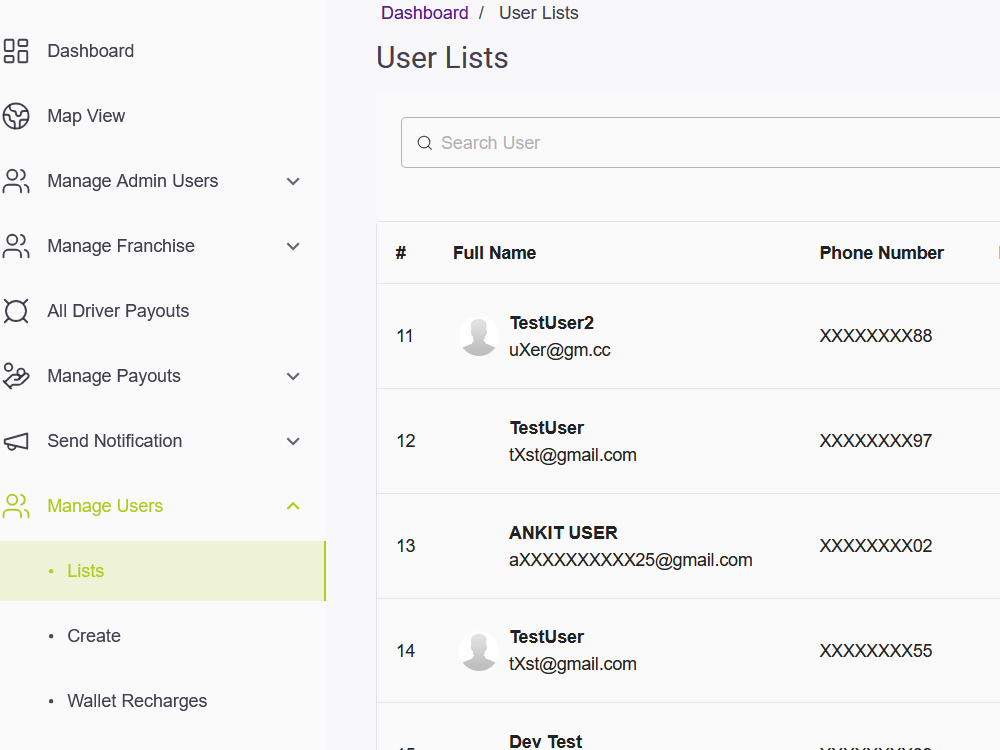Viewport: 1000px width, 750px height.
Task: Open the Manage Franchise label
Action: click(x=121, y=246)
